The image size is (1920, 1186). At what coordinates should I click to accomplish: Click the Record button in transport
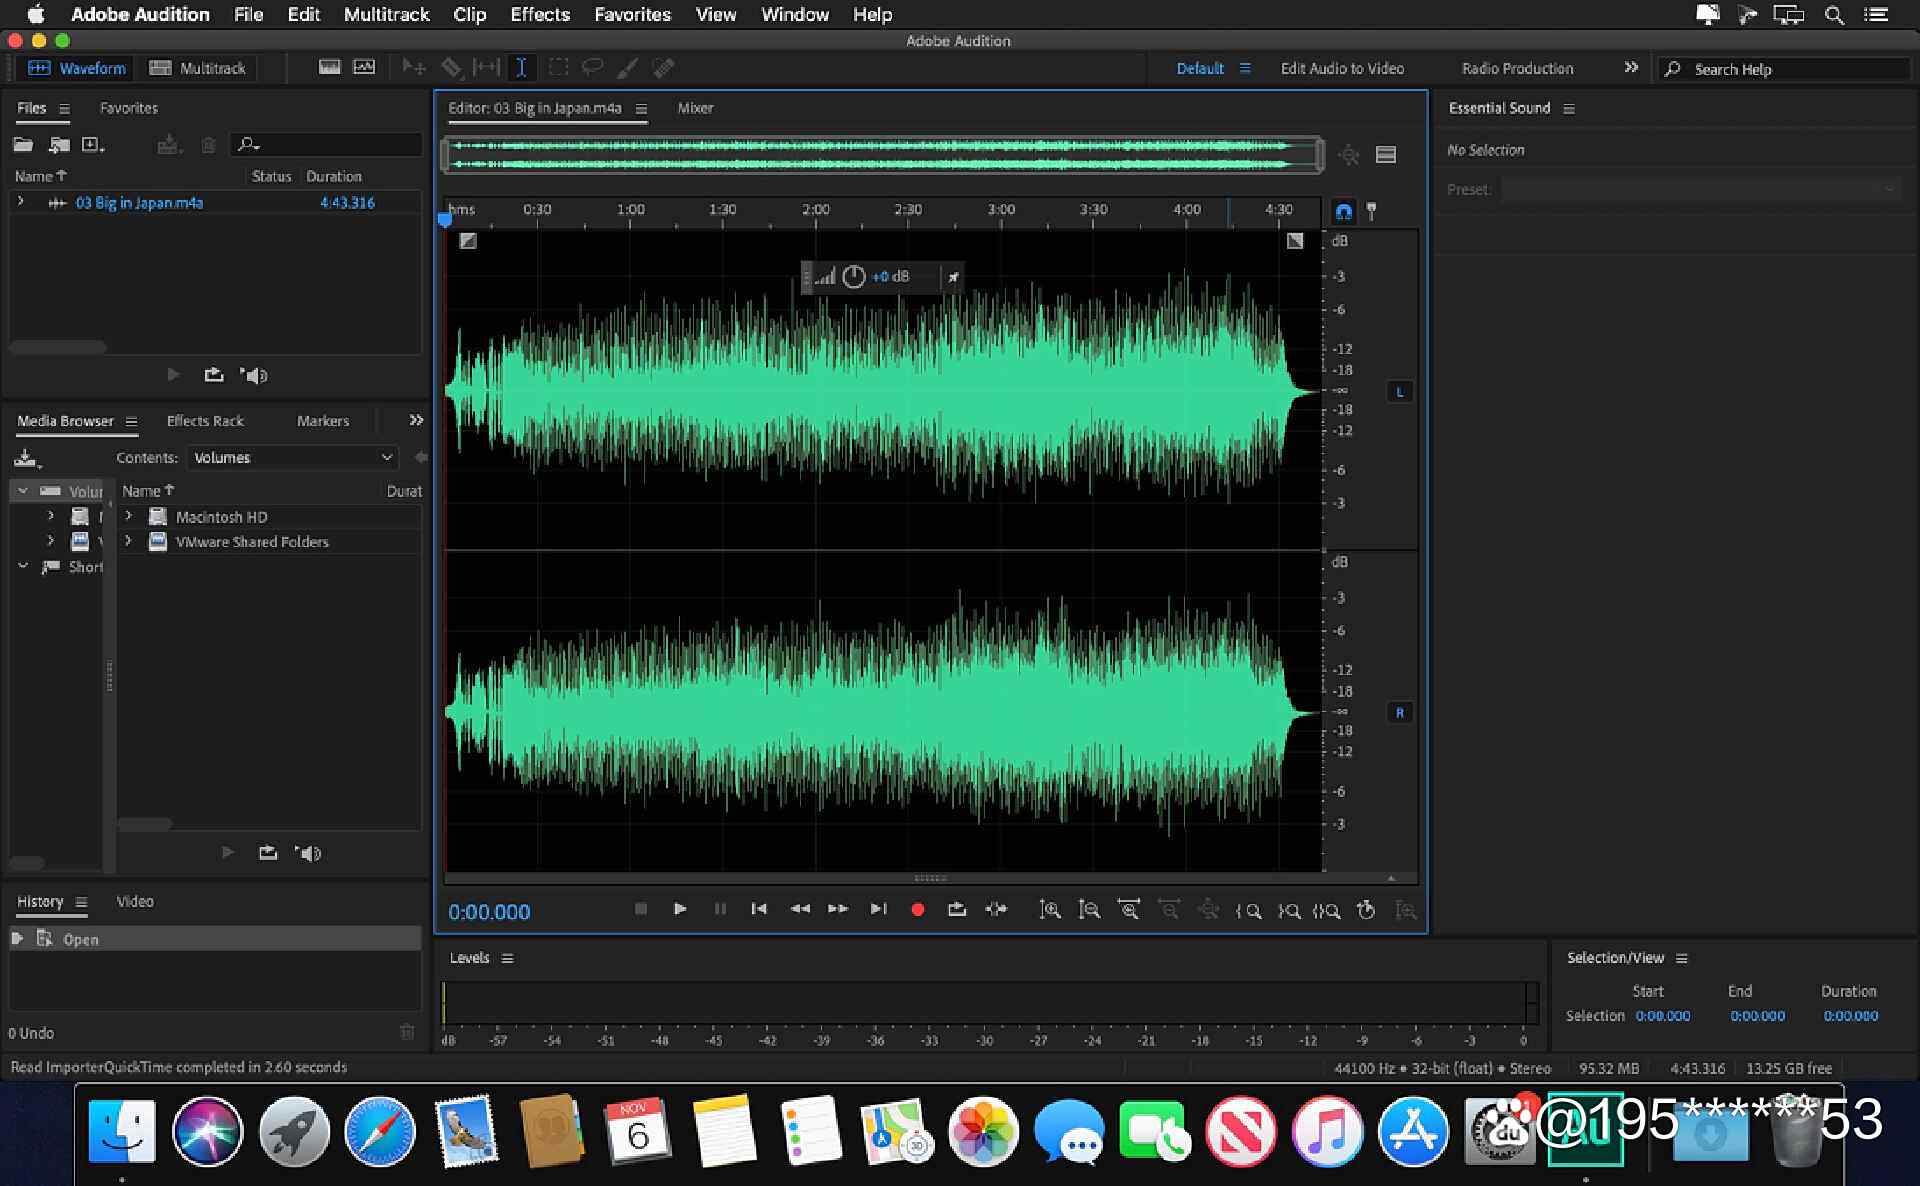917,909
